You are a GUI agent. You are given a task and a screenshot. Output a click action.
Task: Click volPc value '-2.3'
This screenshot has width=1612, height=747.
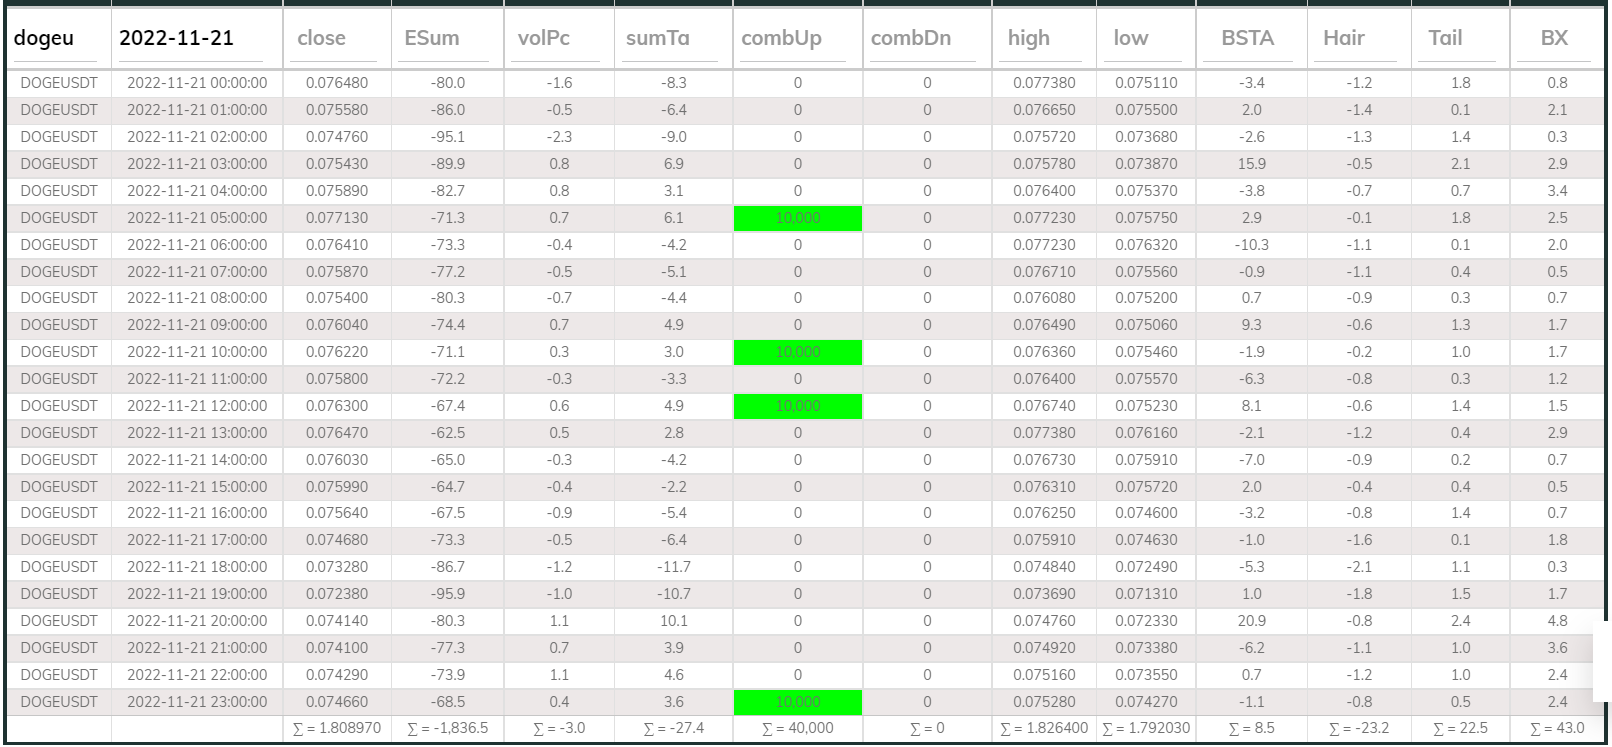click(559, 137)
